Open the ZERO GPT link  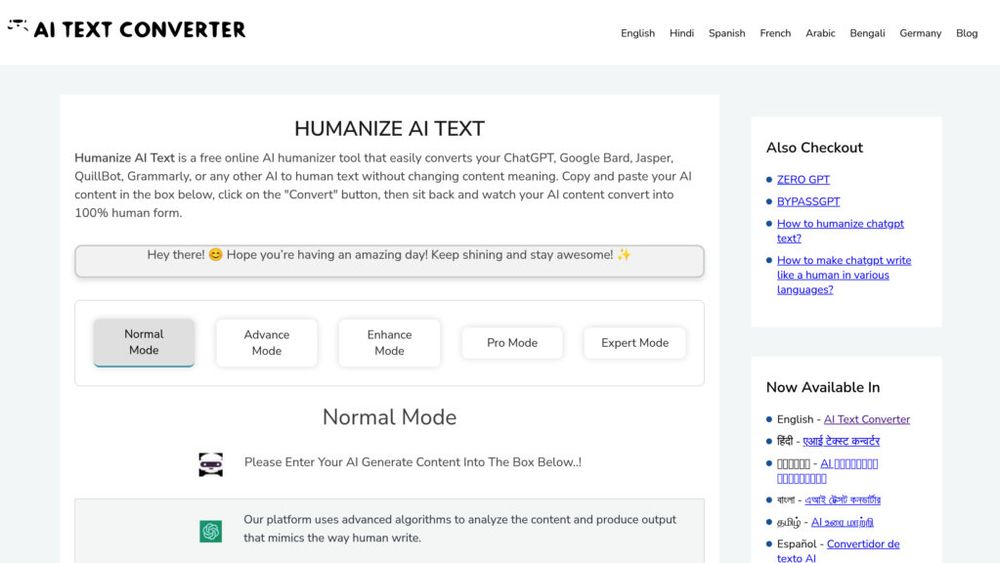click(803, 180)
